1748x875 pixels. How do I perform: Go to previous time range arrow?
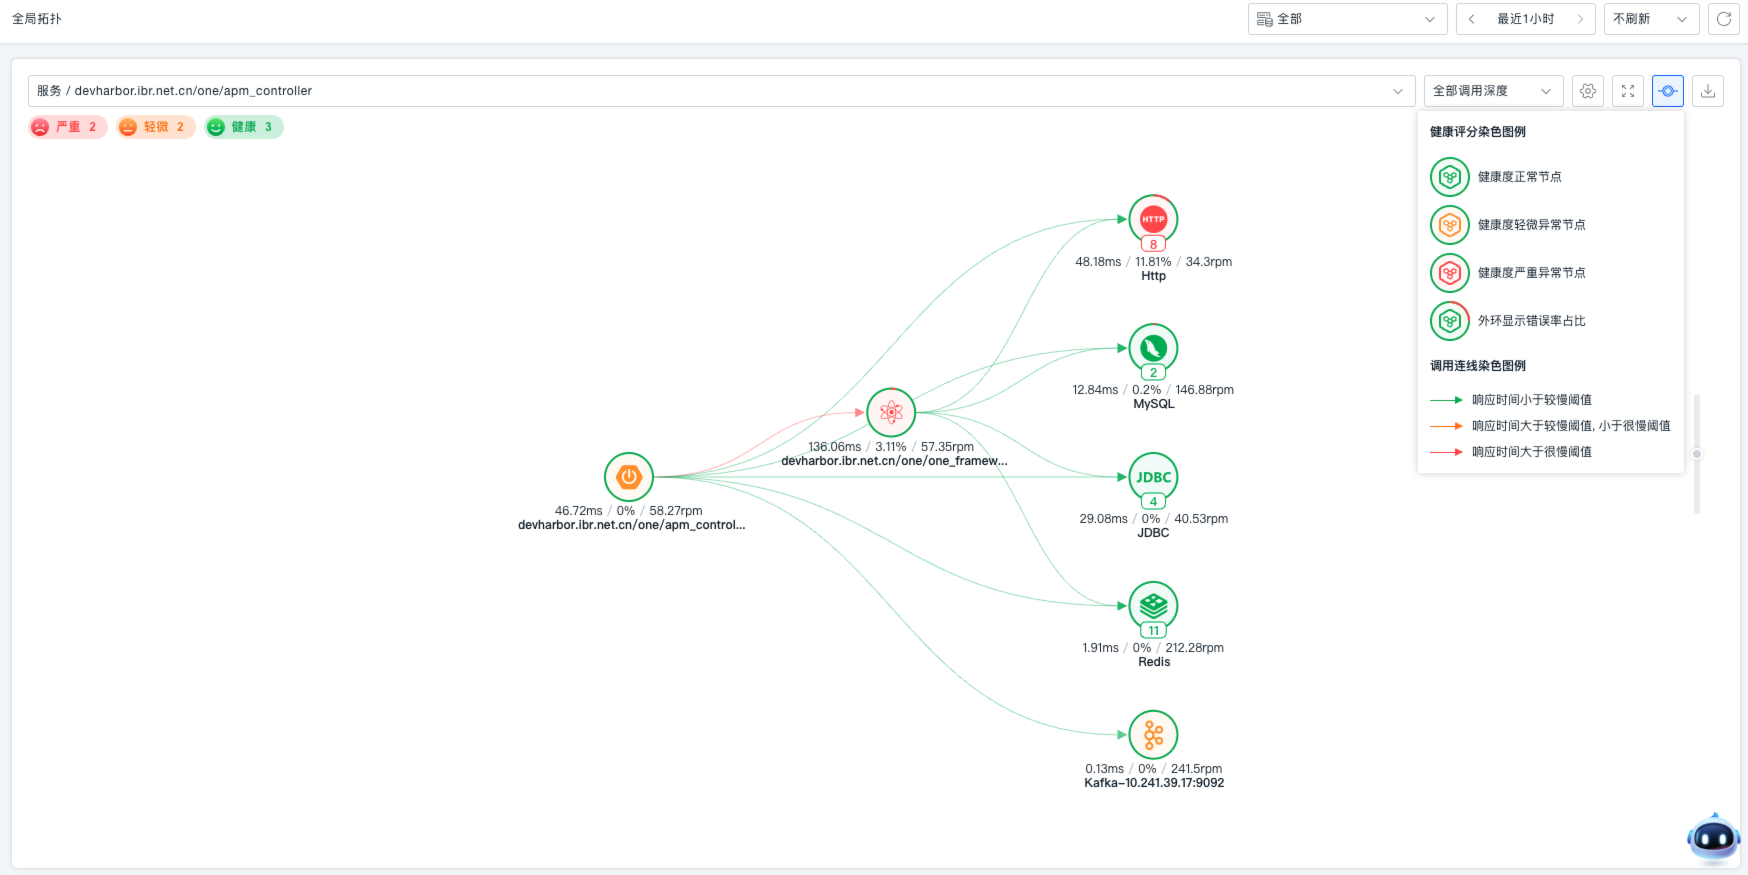pos(1472,19)
